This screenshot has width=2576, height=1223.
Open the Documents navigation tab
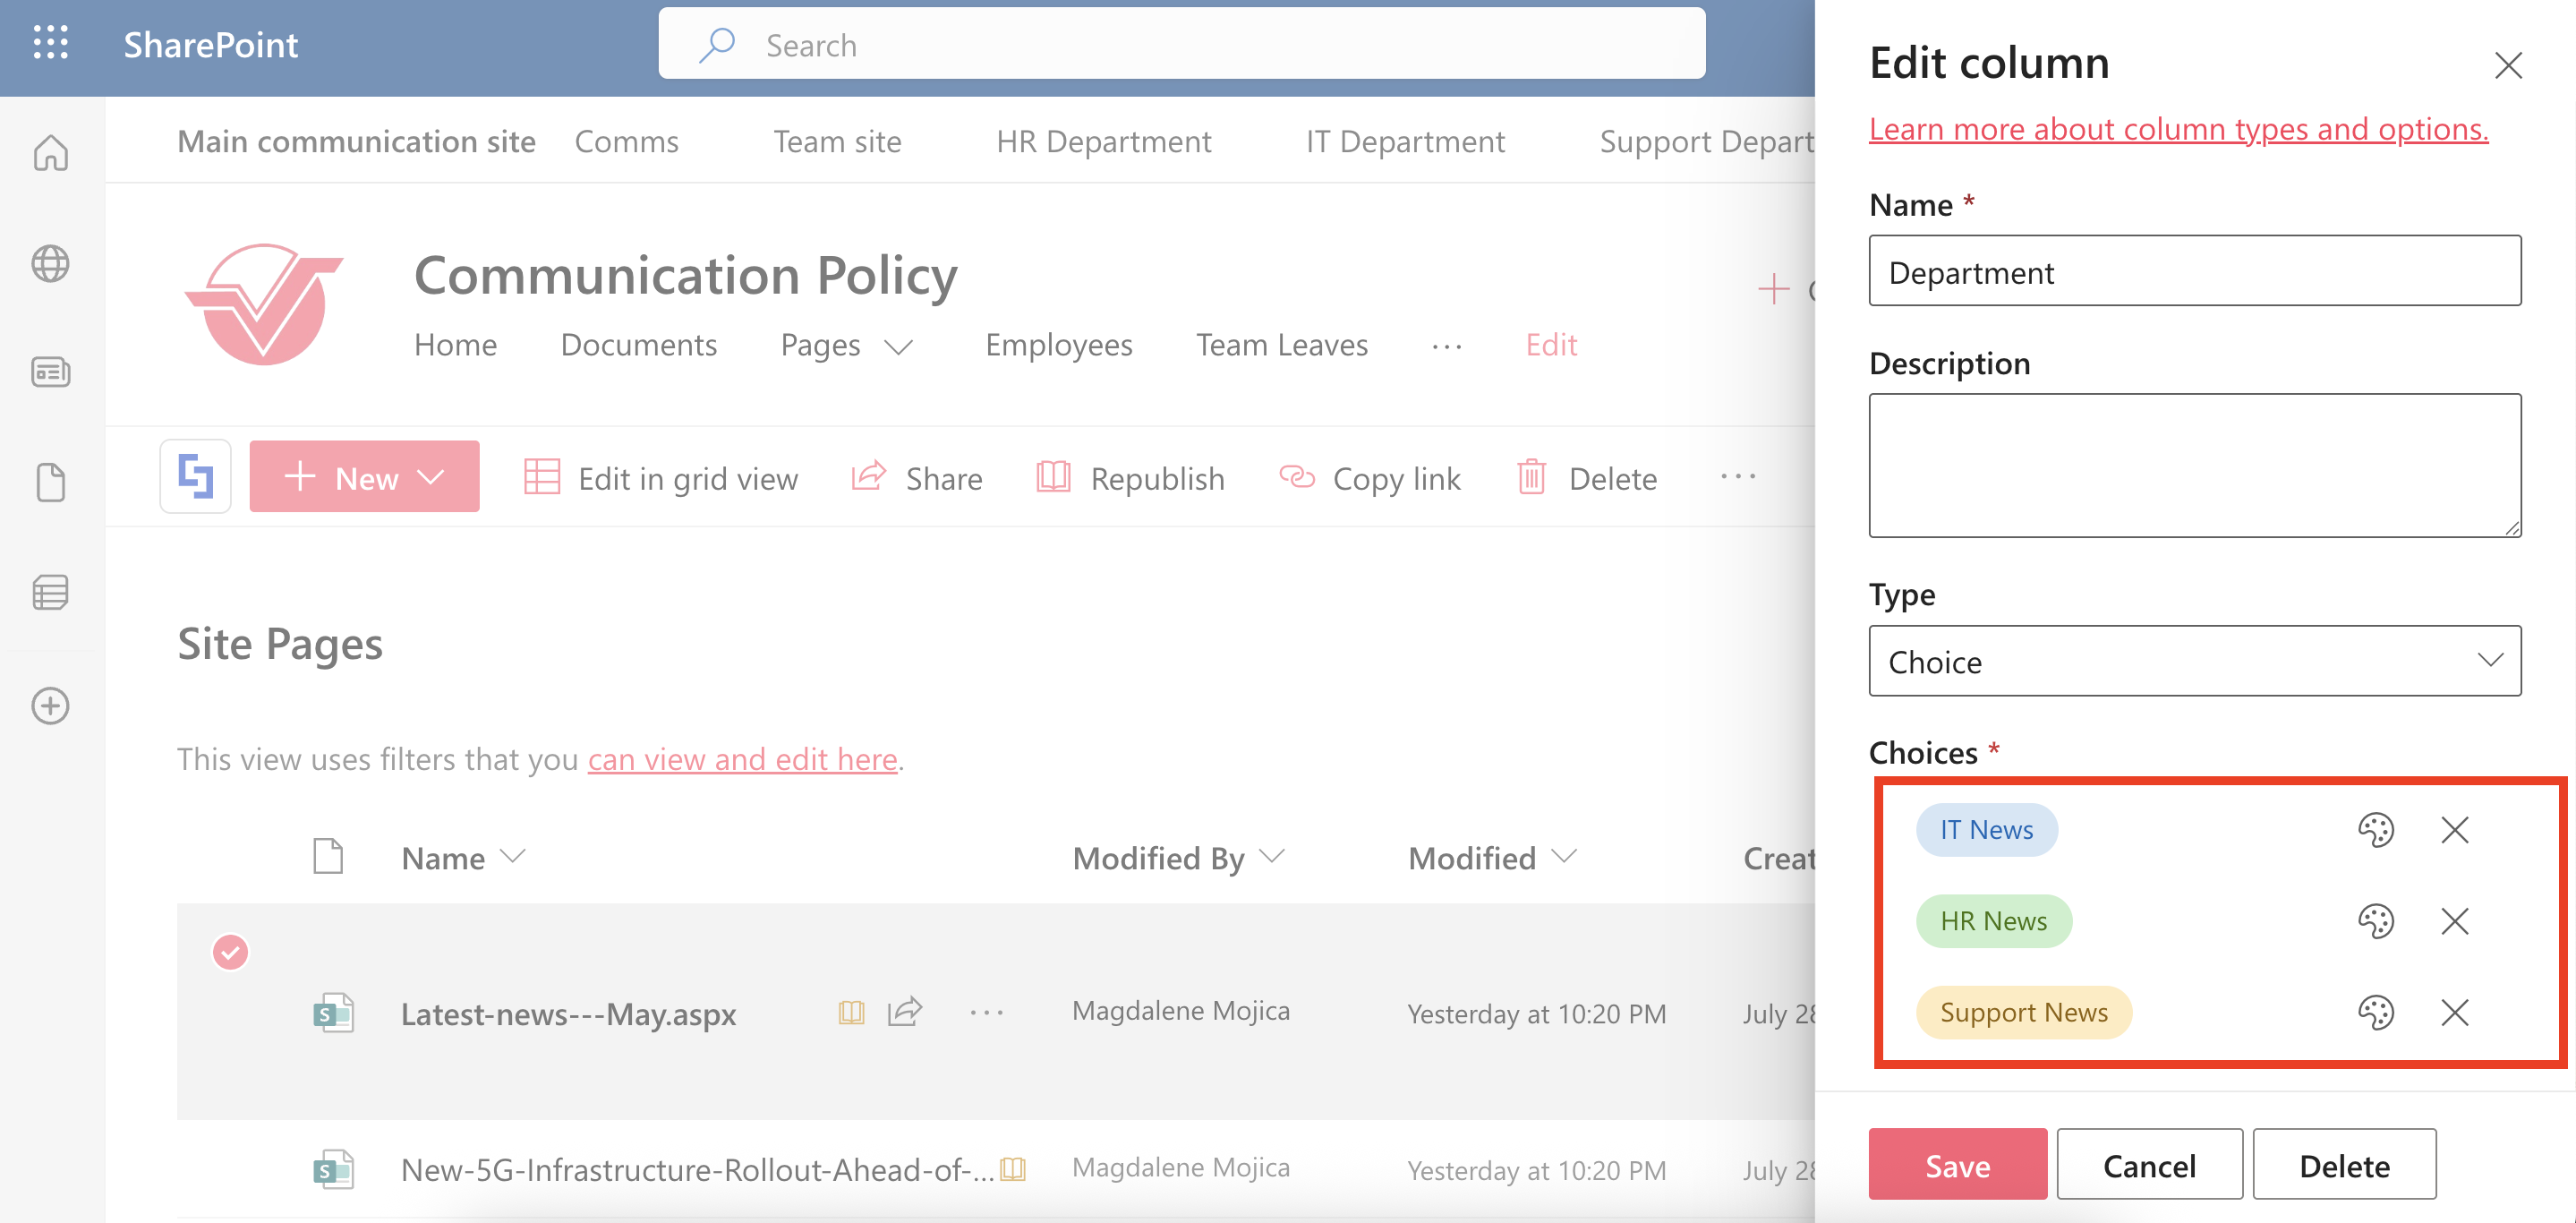click(x=638, y=345)
